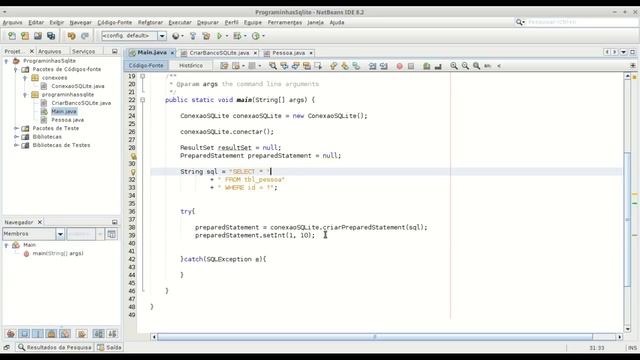Click the editor horizontal scrollbar
Screen dimensions: 640x360
[375, 337]
